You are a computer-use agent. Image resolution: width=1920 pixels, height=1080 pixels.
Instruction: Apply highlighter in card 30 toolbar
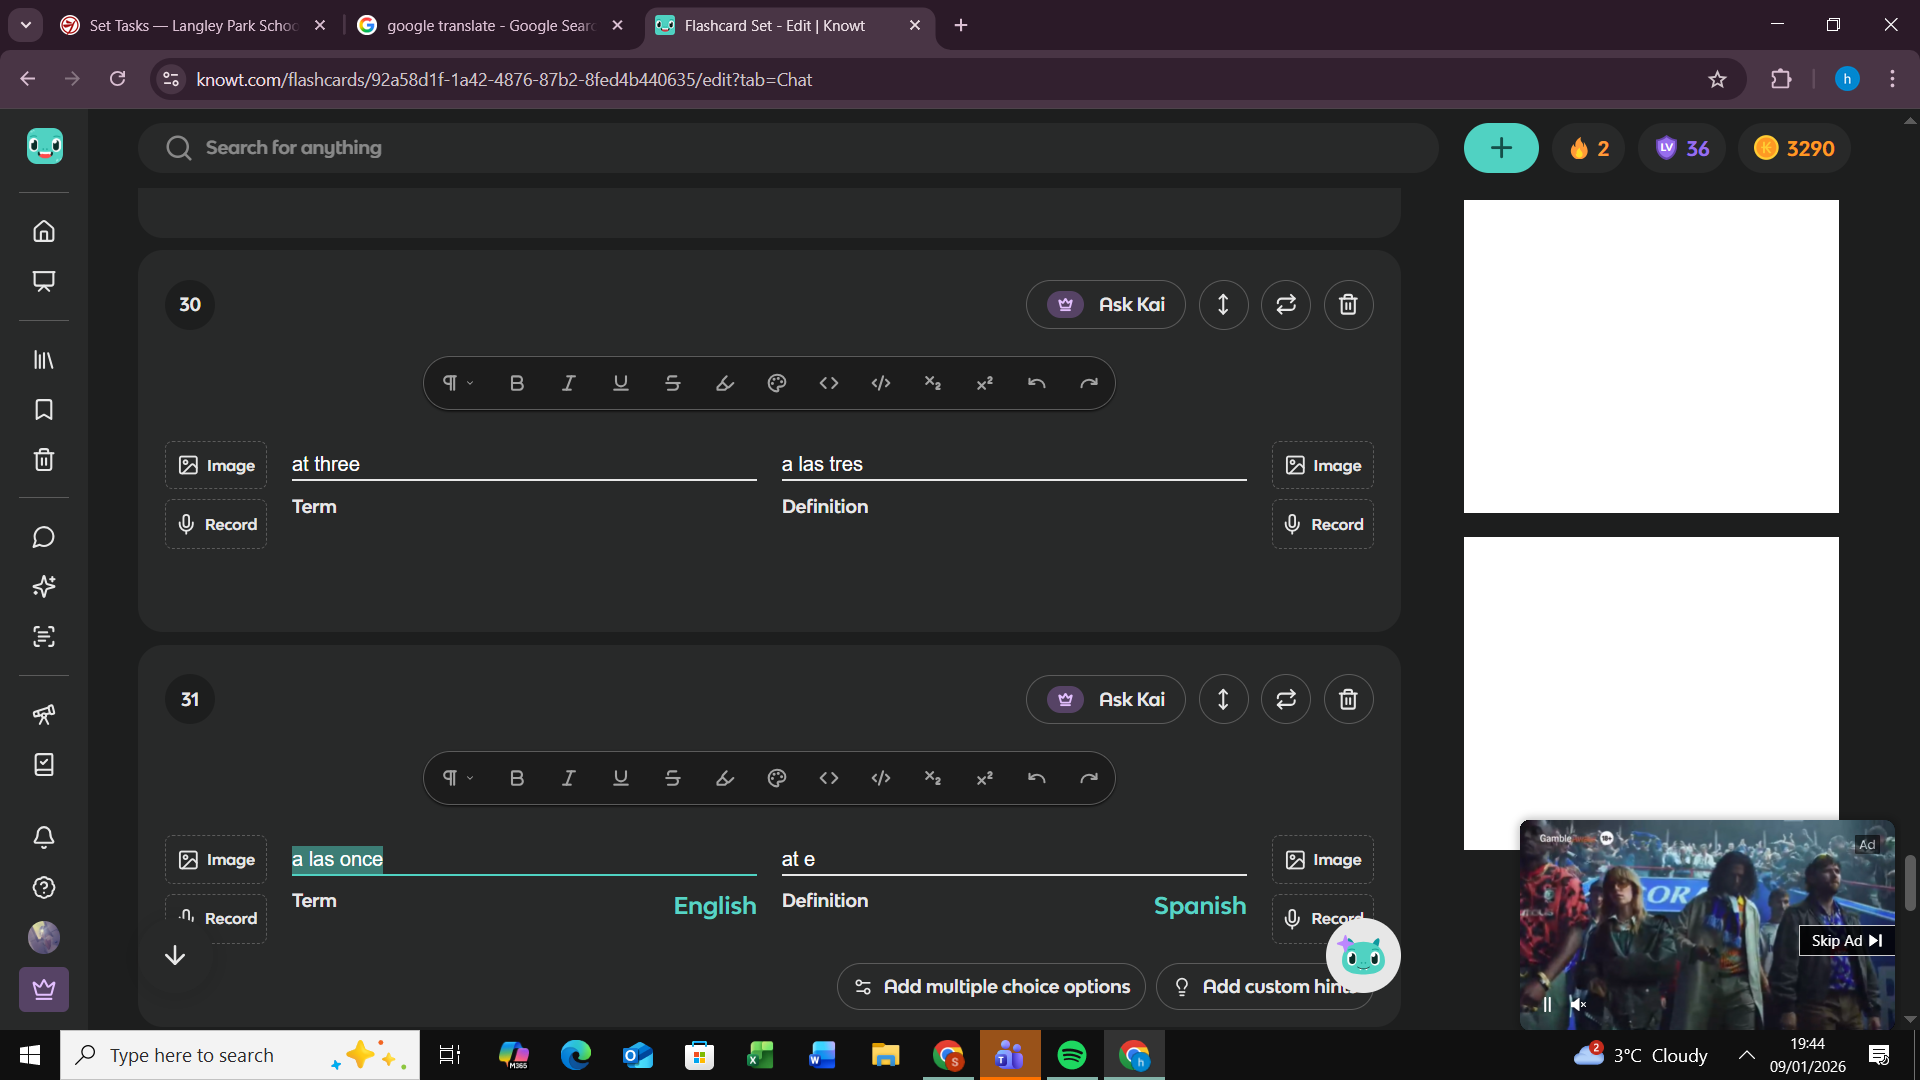(x=724, y=383)
